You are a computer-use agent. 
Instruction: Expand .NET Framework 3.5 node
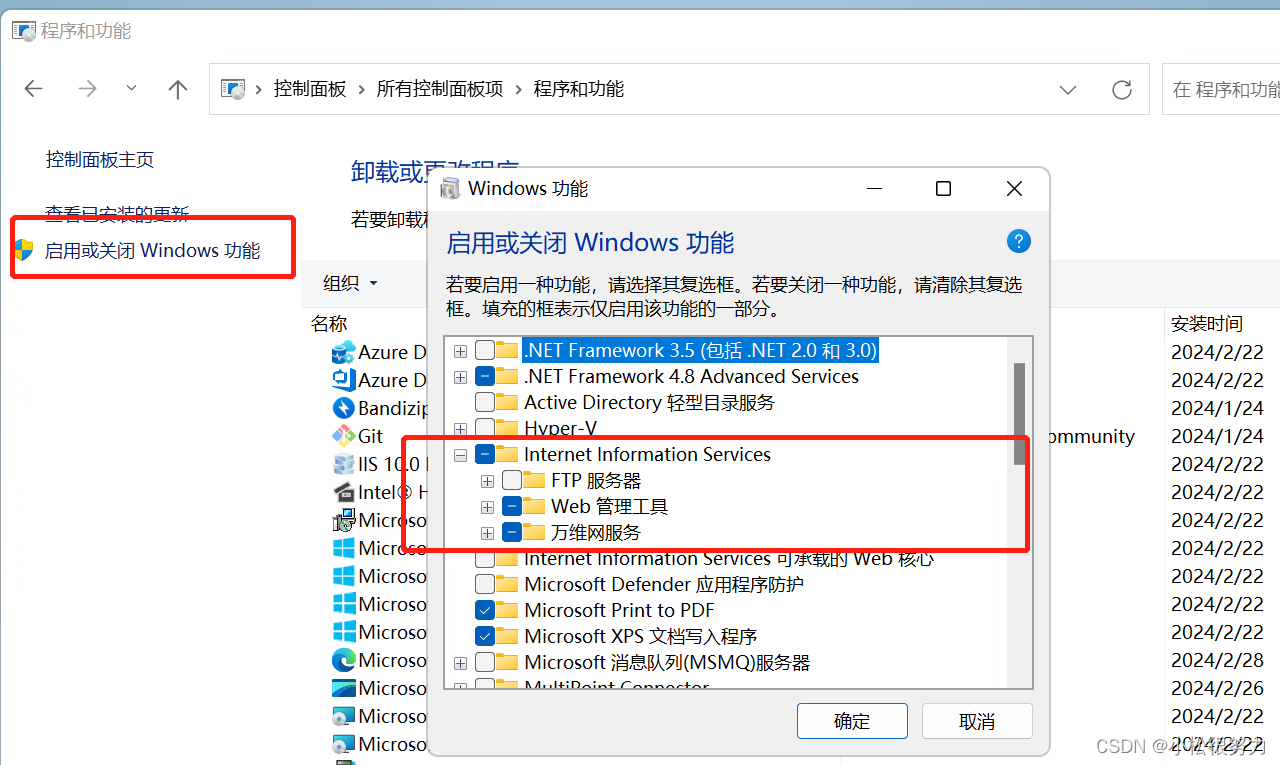click(460, 351)
